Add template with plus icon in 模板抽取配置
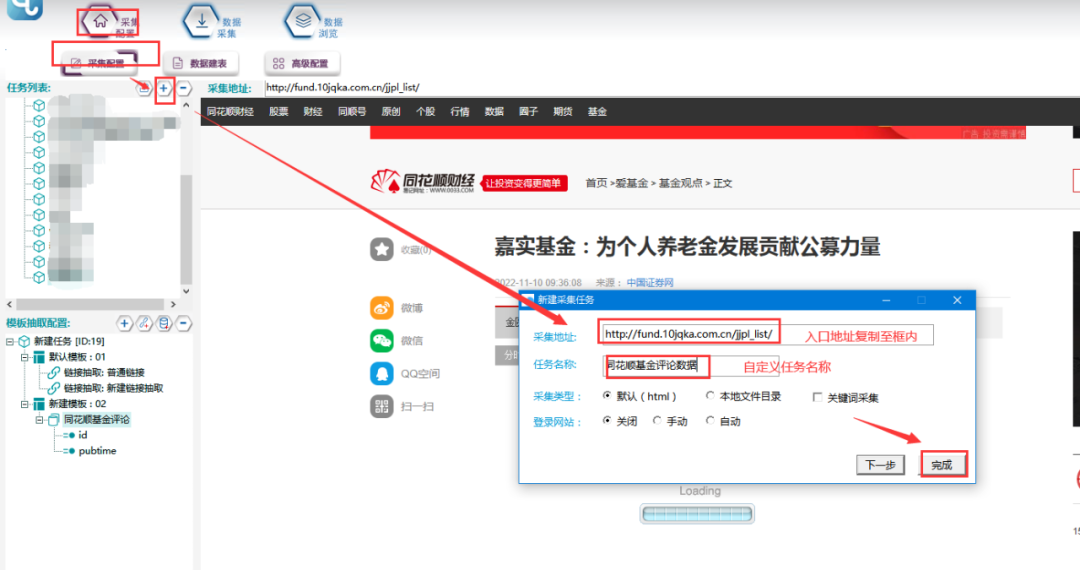Screen dimensions: 1080x570 124,324
